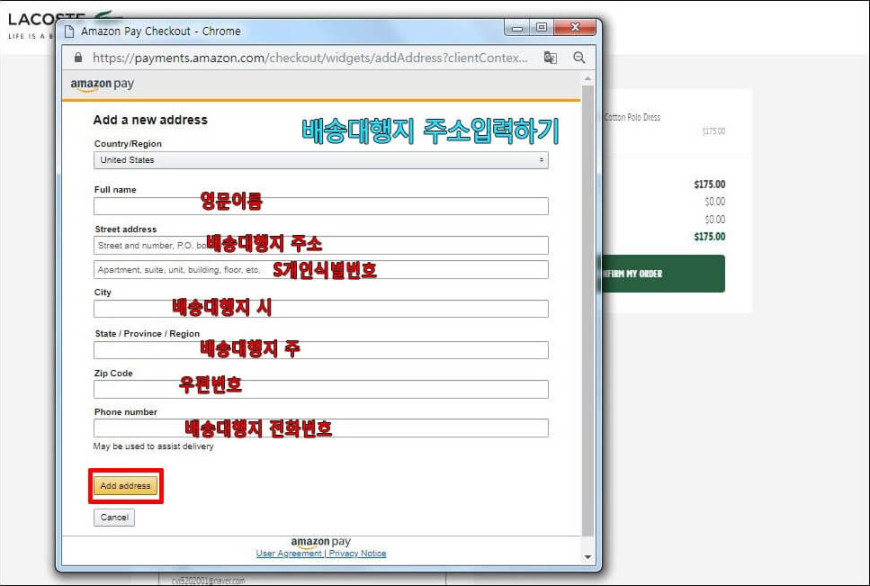
Task: Click the popup's vertical scrollbar
Action: (588, 311)
